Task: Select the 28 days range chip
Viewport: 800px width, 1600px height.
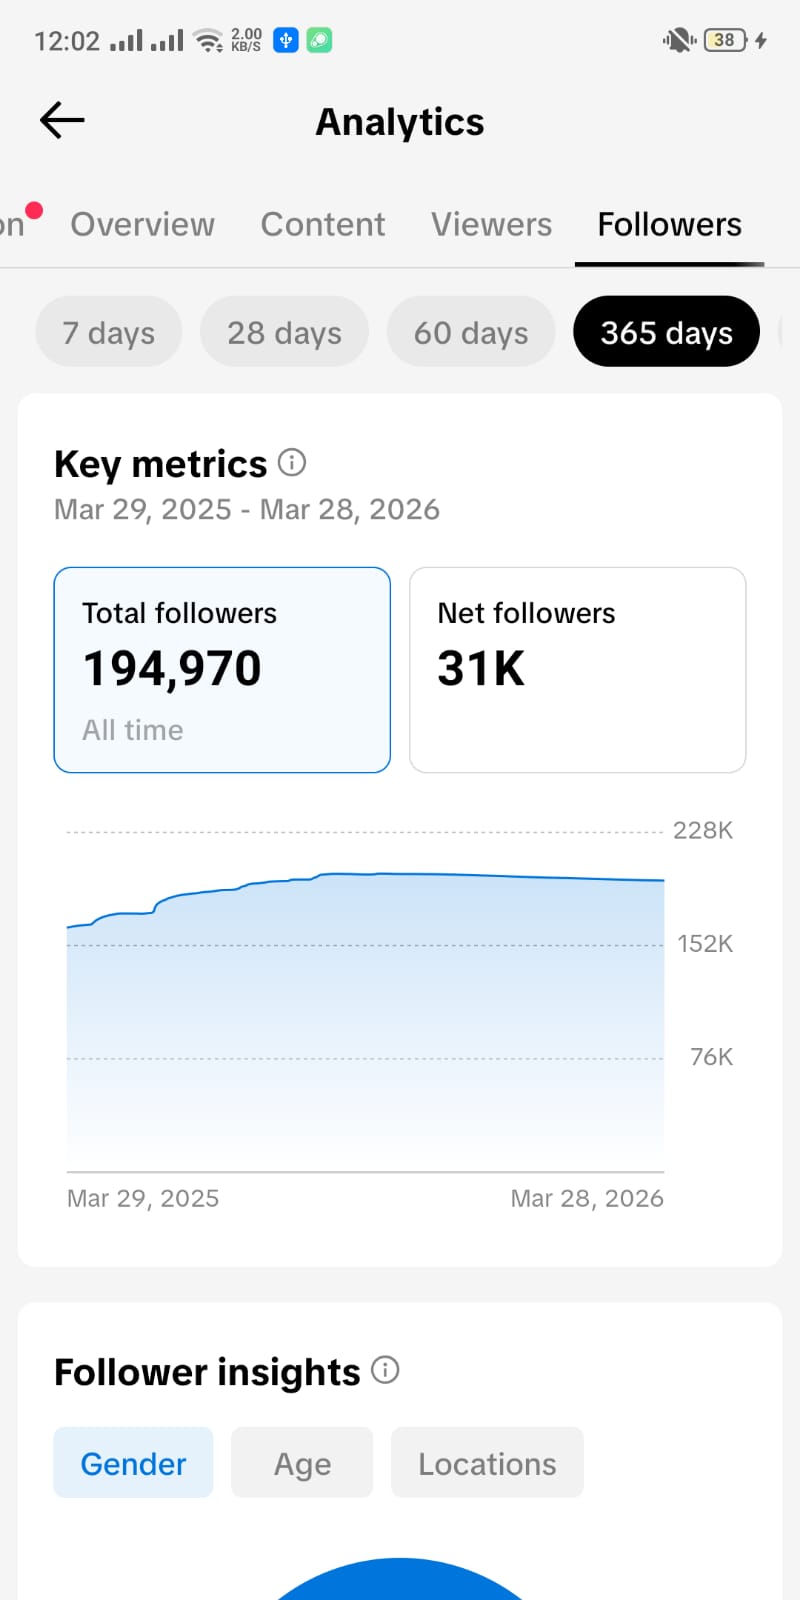Action: click(284, 332)
